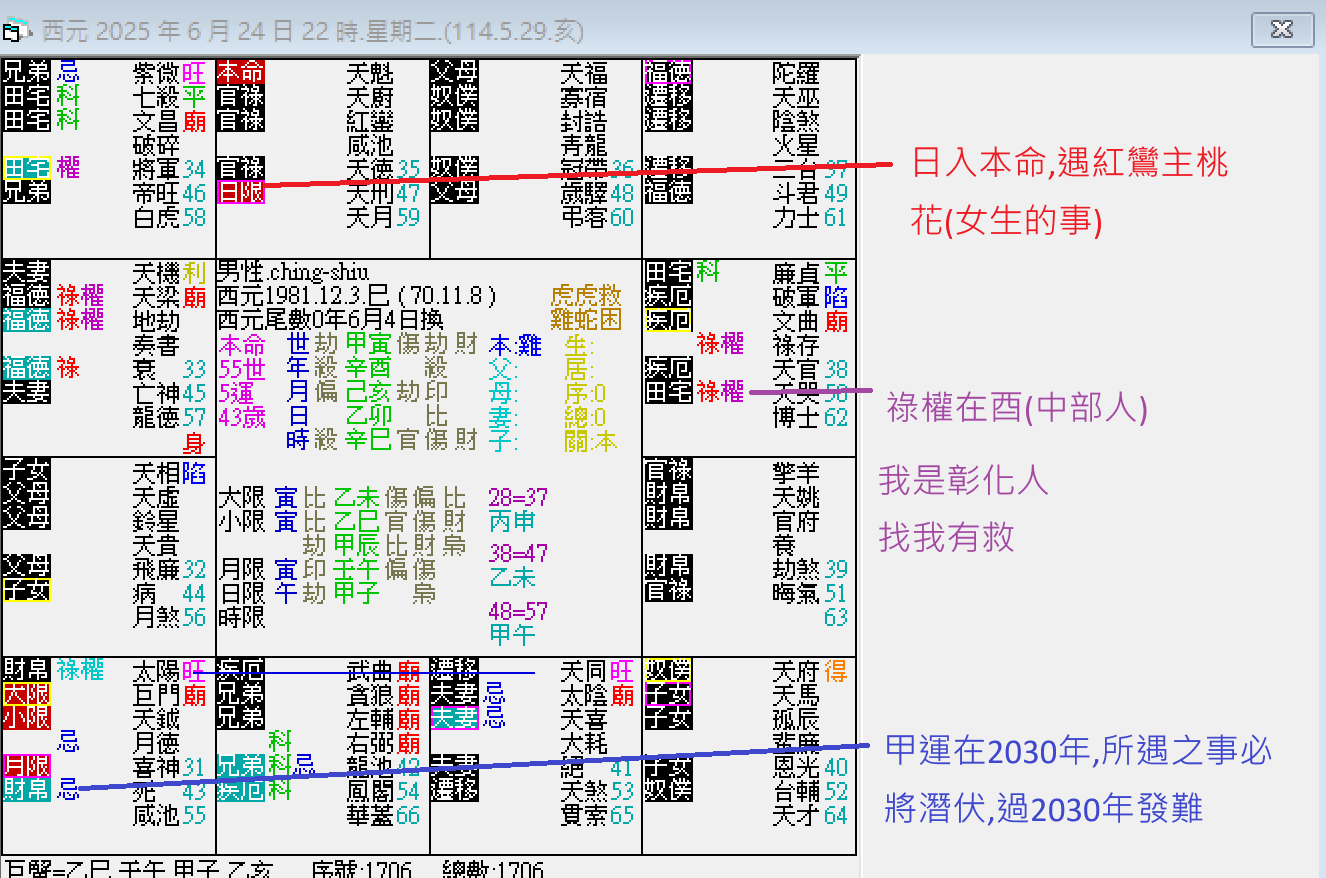Click the 龍德 57 entry
The height and width of the screenshot is (878, 1326).
169,416
